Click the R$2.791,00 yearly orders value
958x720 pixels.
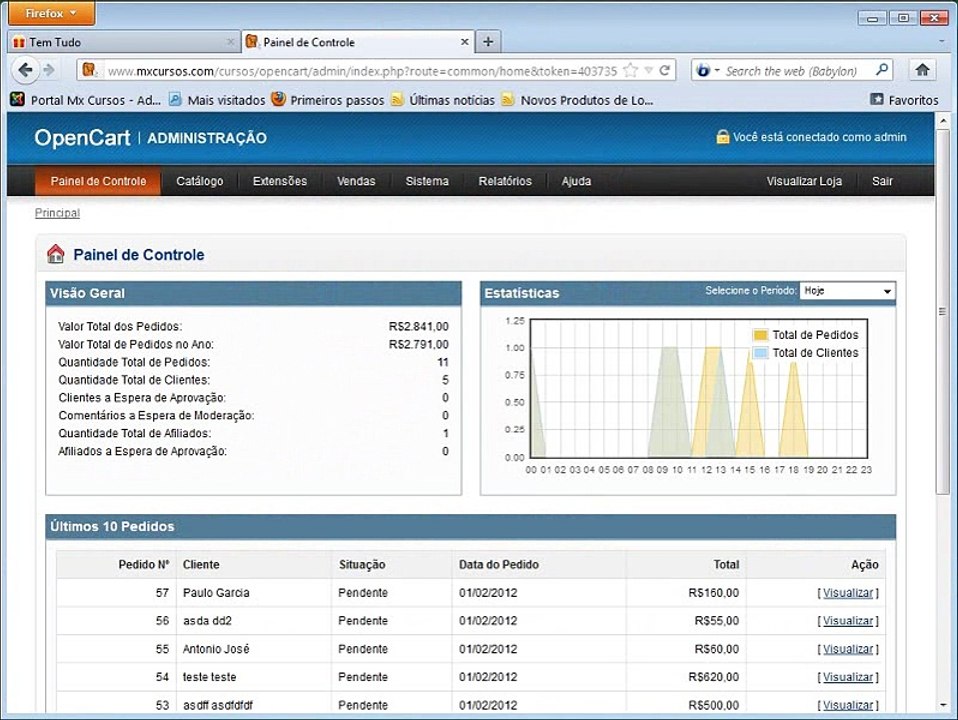pyautogui.click(x=419, y=344)
